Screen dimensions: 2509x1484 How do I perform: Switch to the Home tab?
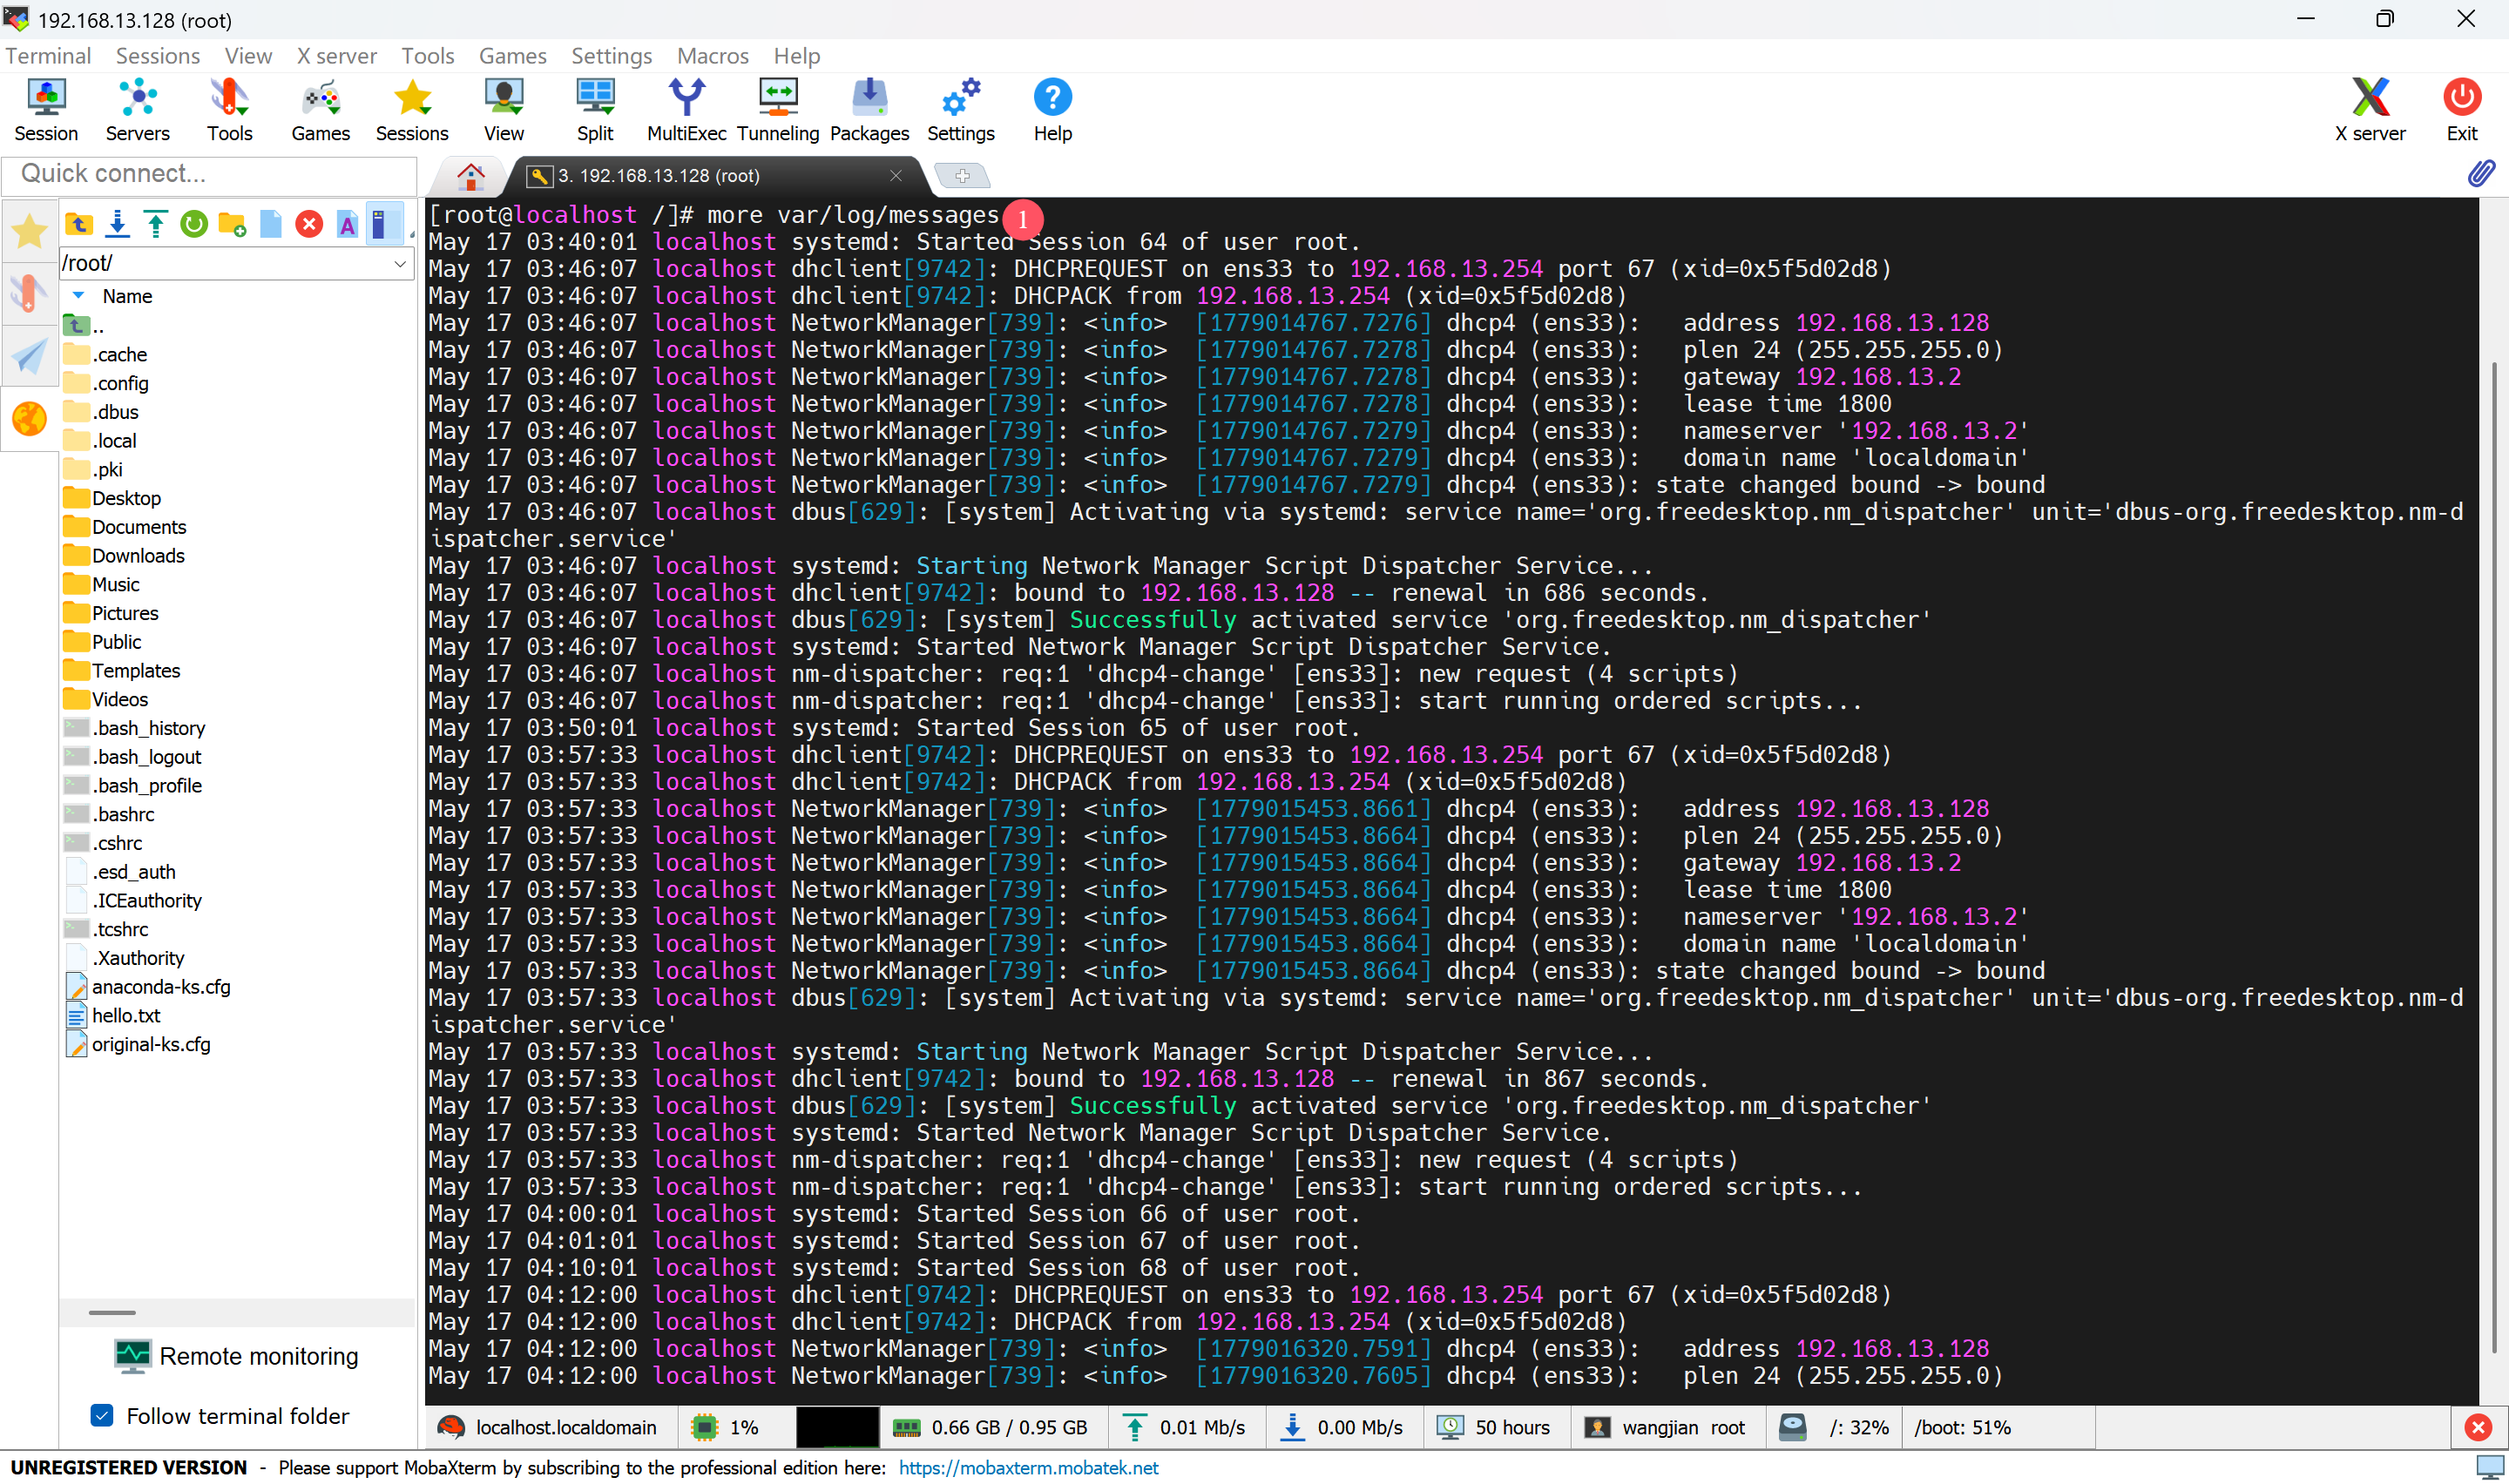[x=470, y=176]
